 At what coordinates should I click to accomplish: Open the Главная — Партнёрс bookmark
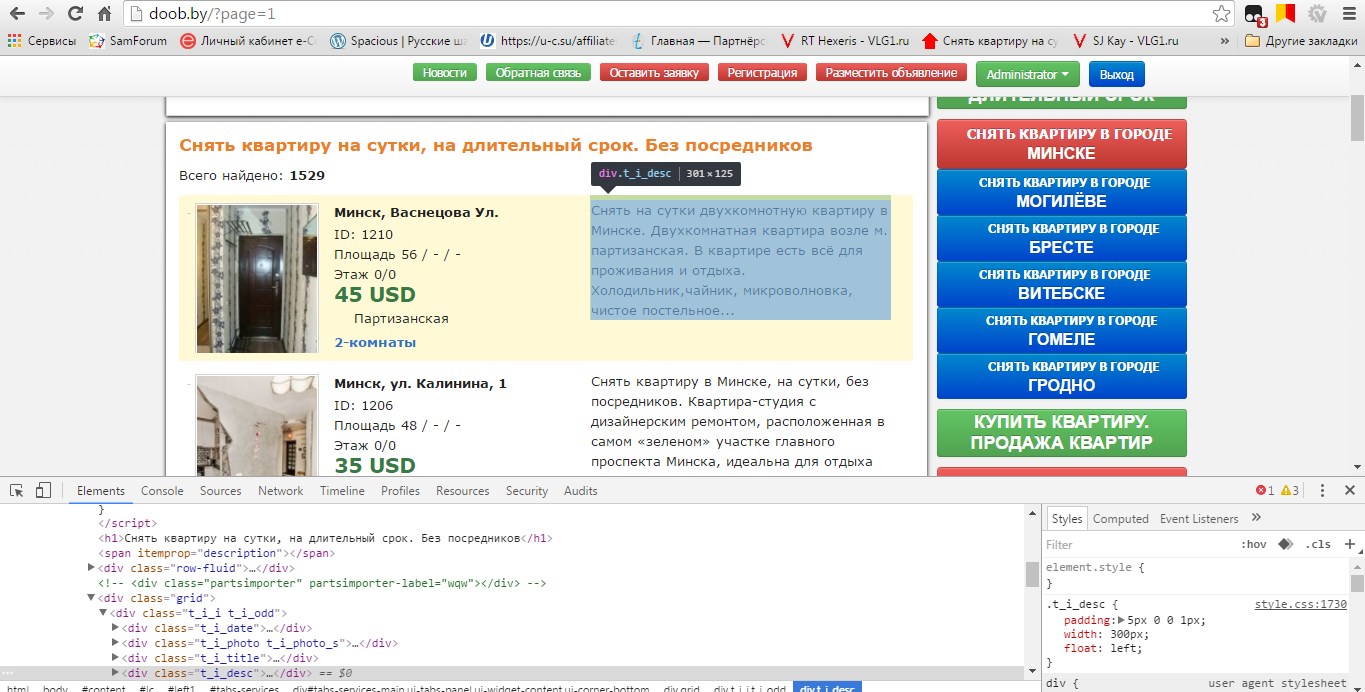(x=698, y=41)
